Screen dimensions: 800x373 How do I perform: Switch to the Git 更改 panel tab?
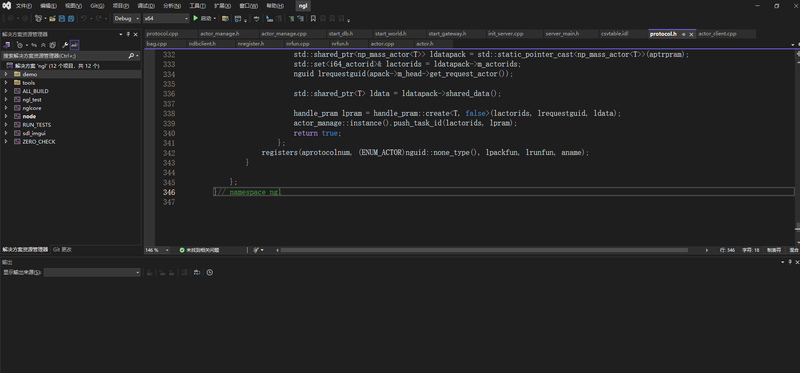(62, 250)
